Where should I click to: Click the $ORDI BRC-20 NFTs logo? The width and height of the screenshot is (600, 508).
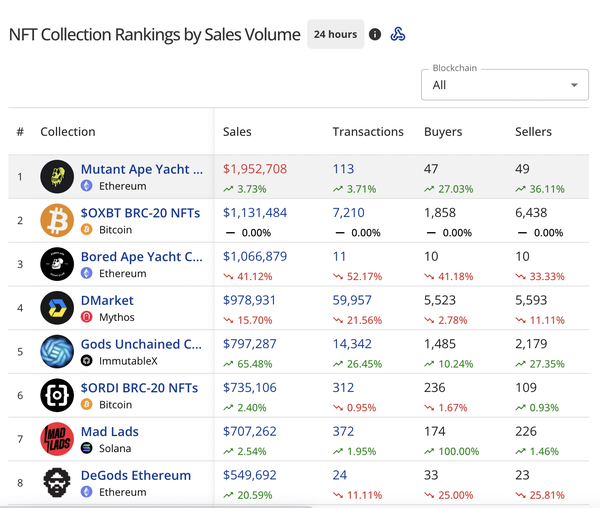[57, 395]
